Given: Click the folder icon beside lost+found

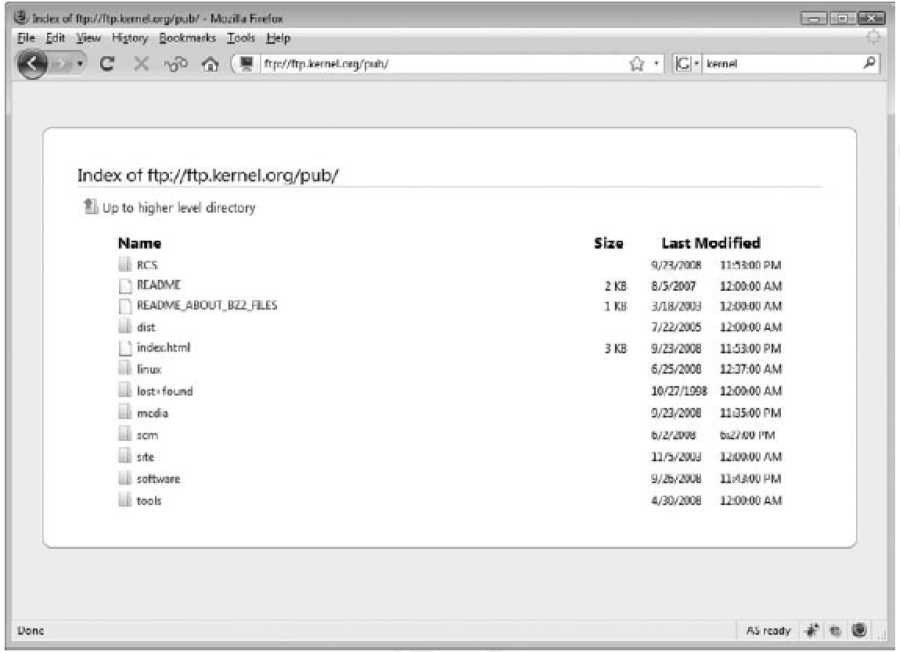Looking at the screenshot, I should tap(125, 390).
